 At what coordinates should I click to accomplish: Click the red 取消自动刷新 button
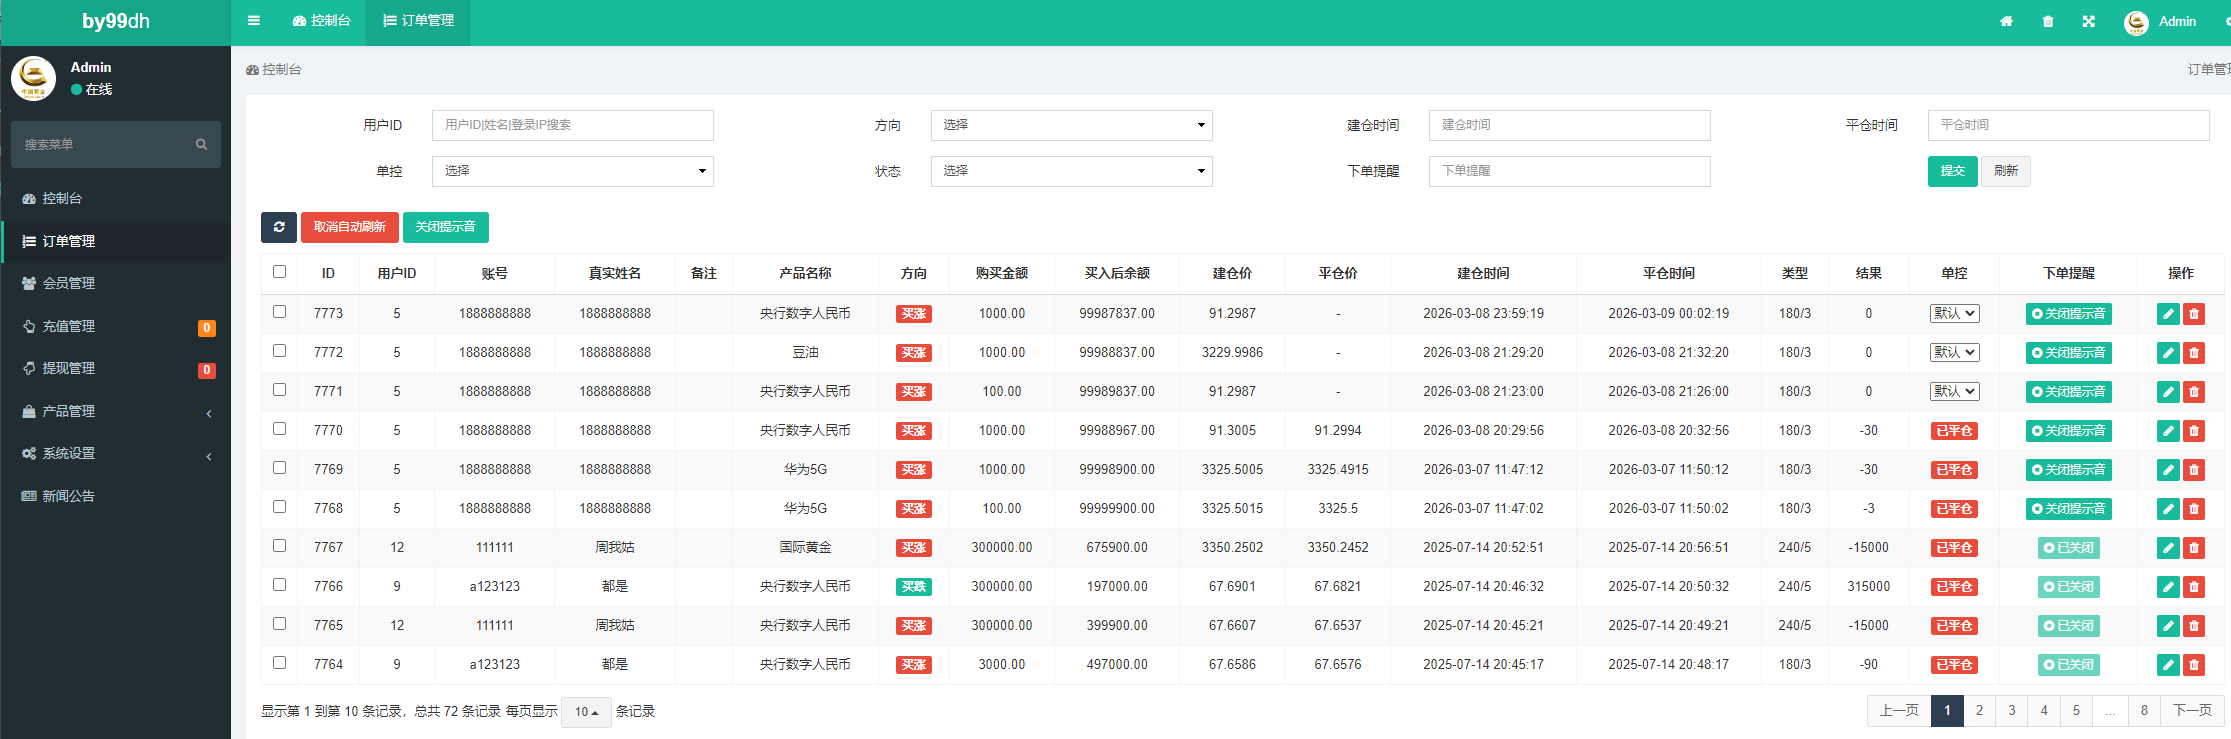pyautogui.click(x=350, y=227)
